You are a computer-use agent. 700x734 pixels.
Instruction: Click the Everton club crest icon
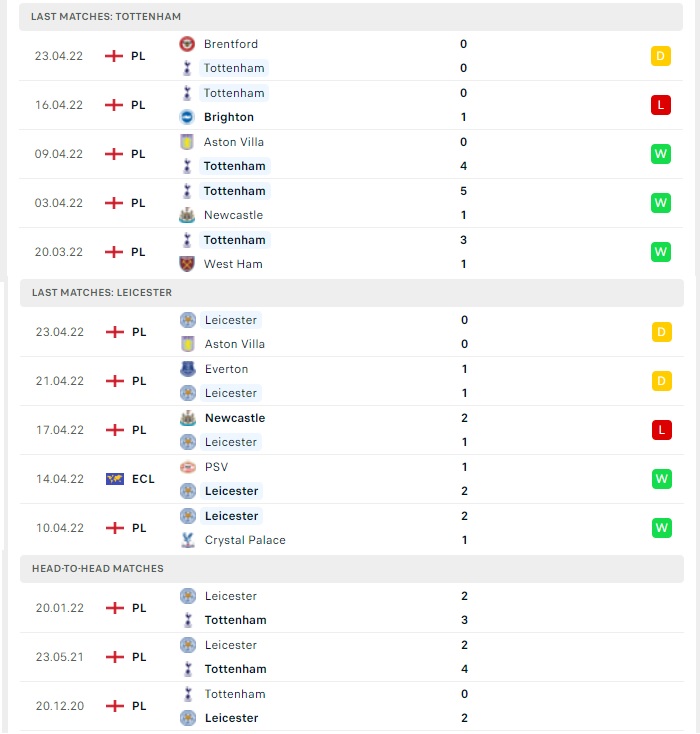188,369
